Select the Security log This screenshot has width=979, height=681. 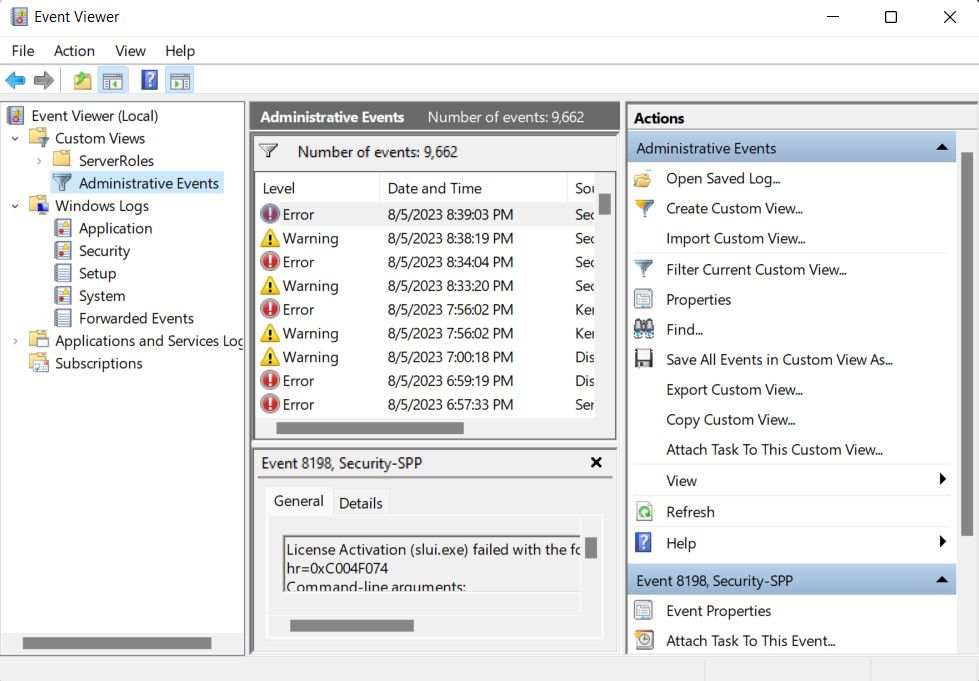(104, 251)
